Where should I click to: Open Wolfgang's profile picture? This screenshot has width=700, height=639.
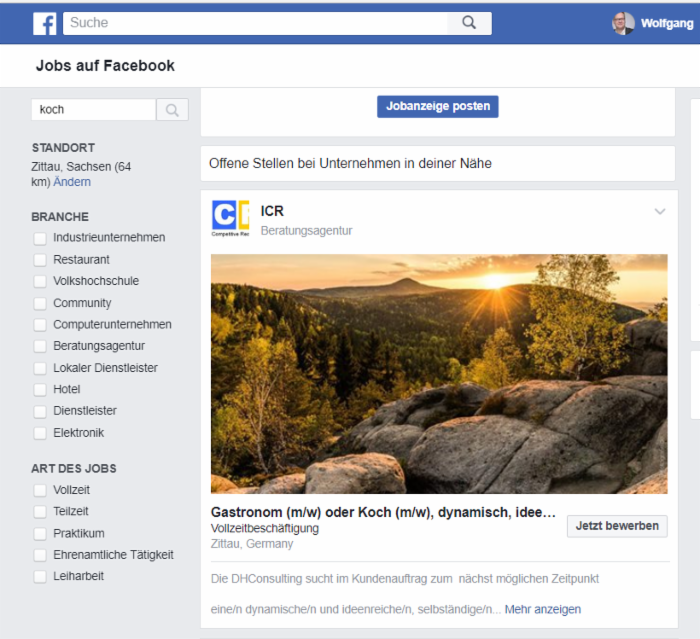coord(623,23)
